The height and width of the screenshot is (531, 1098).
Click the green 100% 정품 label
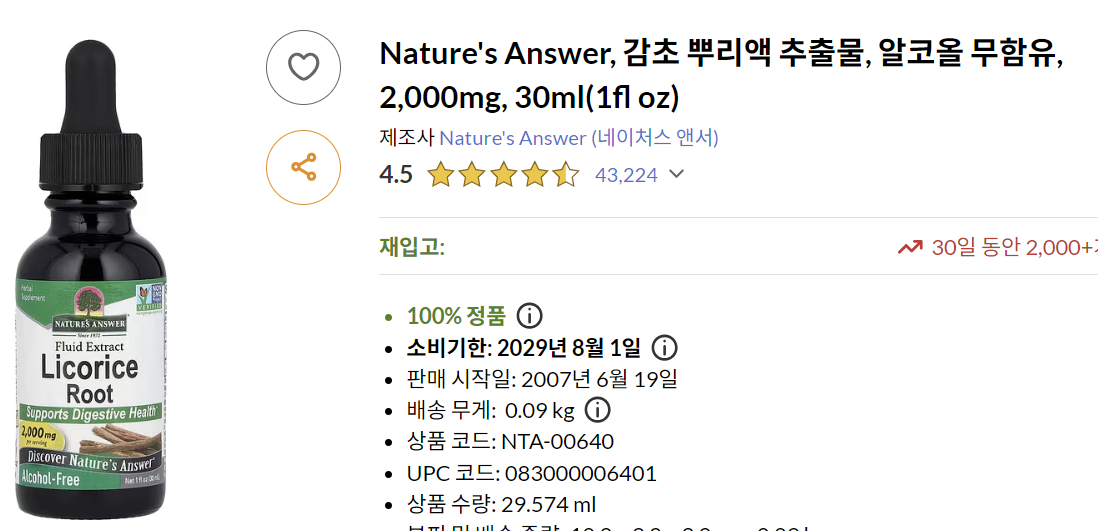click(x=456, y=316)
